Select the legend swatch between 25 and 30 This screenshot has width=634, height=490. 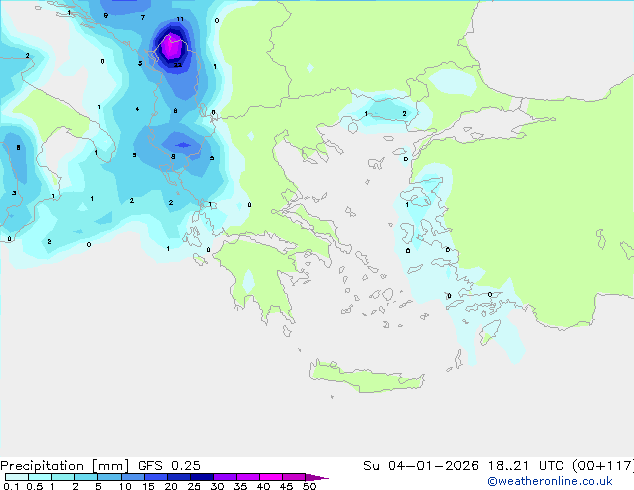point(202,477)
